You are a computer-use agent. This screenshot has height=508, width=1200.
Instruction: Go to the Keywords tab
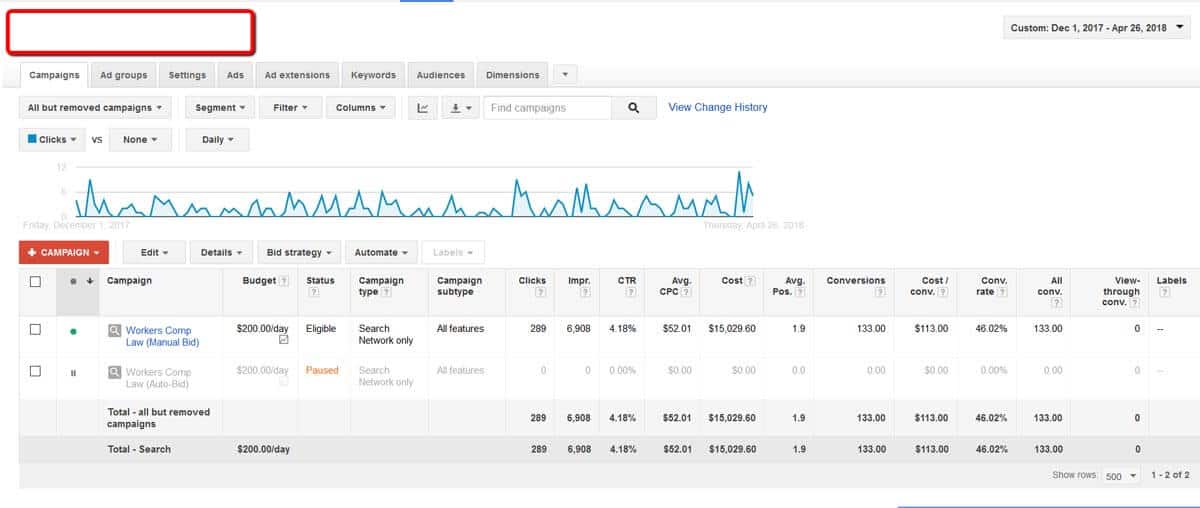373,75
